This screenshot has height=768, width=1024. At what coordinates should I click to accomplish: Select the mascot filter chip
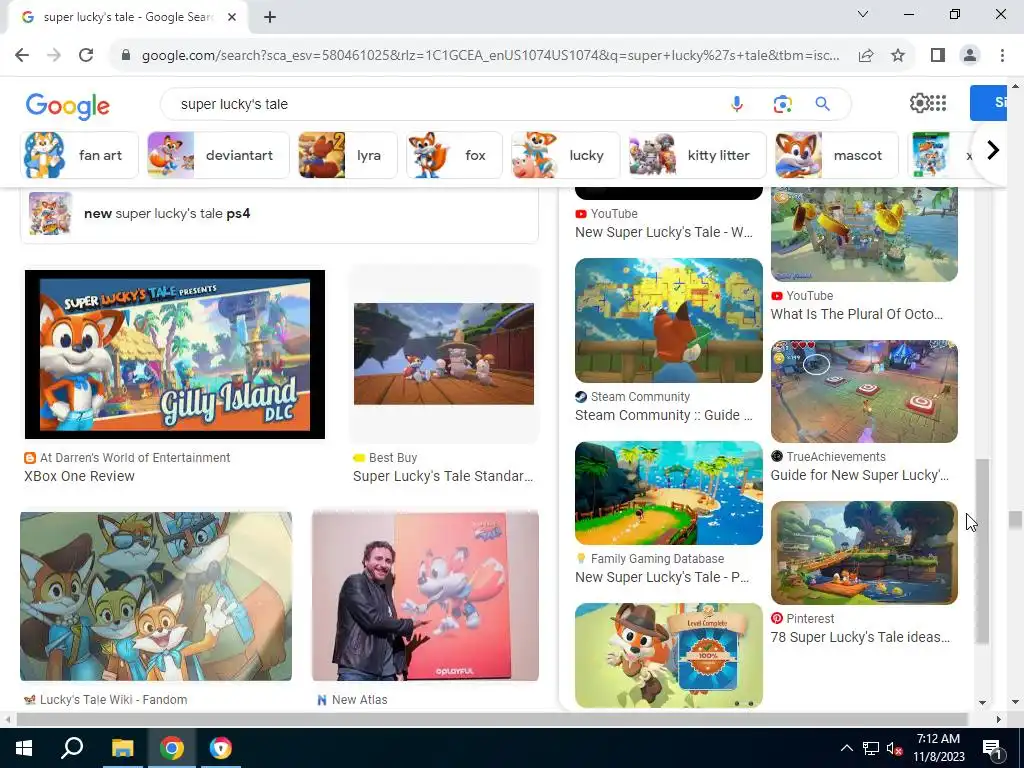point(837,155)
